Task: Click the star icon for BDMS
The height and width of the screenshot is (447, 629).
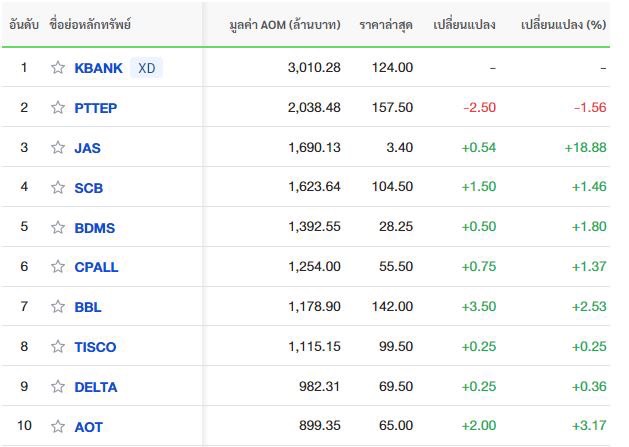Action: [58, 228]
